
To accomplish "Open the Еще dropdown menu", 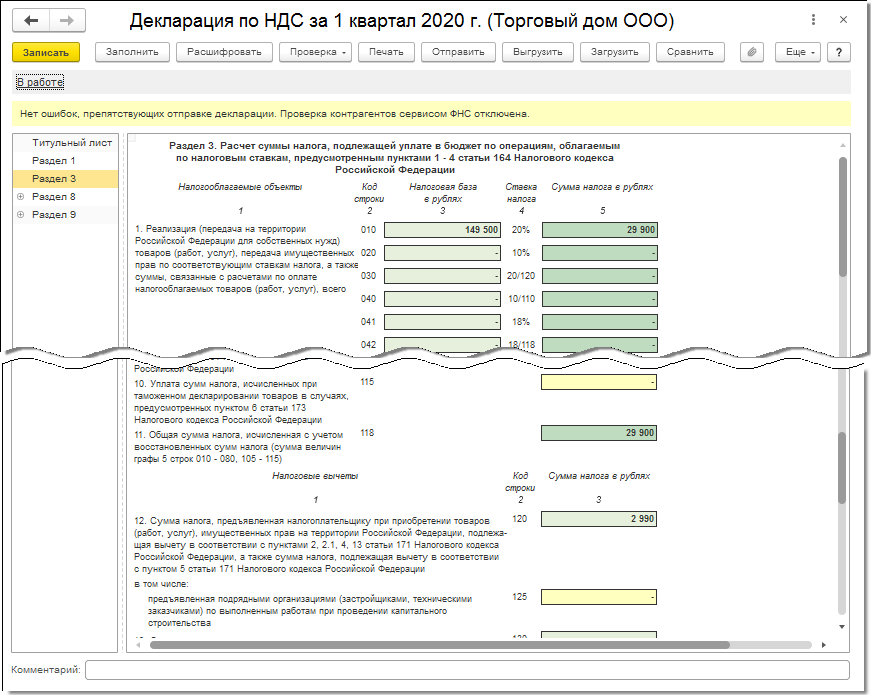I will [x=798, y=52].
